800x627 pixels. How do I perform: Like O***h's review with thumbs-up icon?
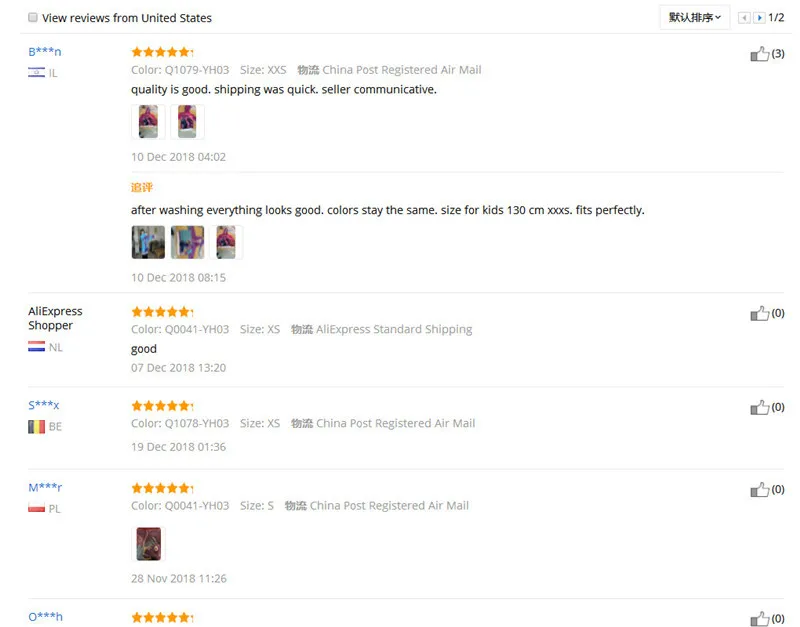[759, 618]
